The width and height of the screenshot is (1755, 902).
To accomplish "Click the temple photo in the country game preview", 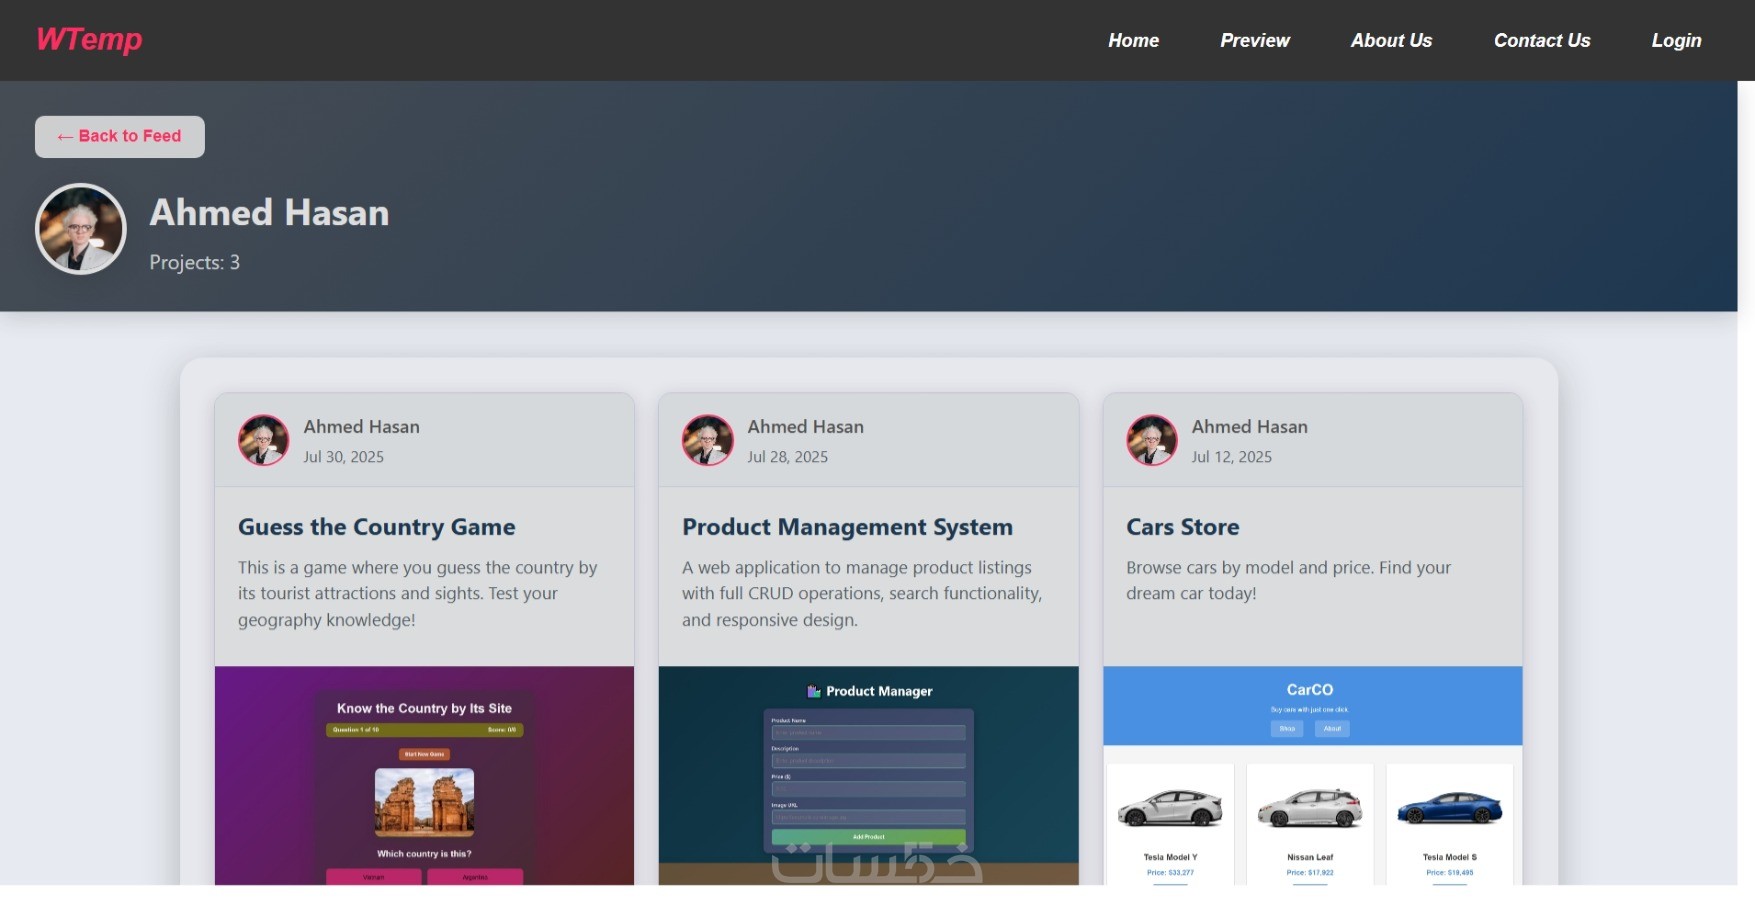I will tap(424, 802).
